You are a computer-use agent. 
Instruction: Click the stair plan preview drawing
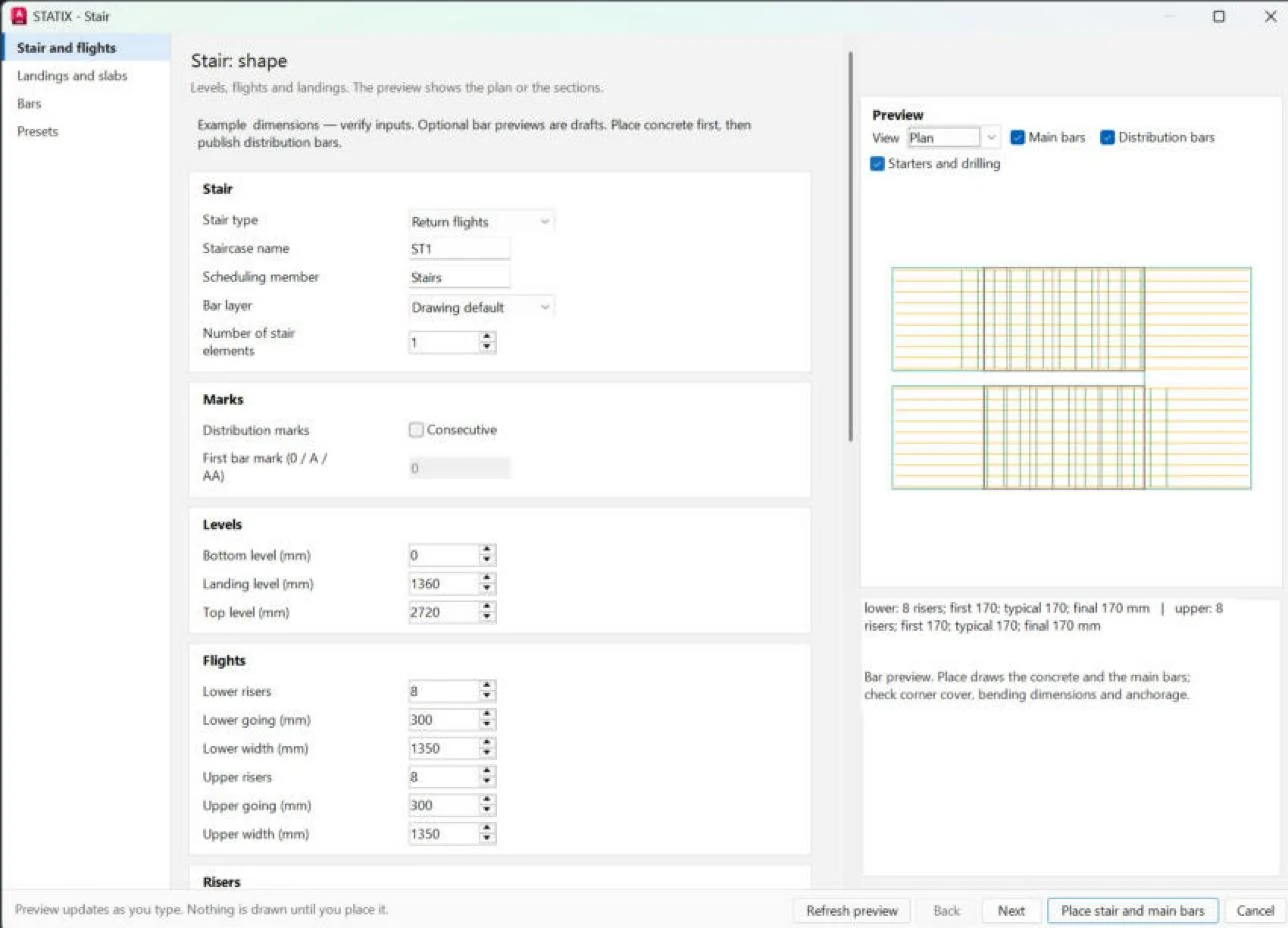(1071, 378)
